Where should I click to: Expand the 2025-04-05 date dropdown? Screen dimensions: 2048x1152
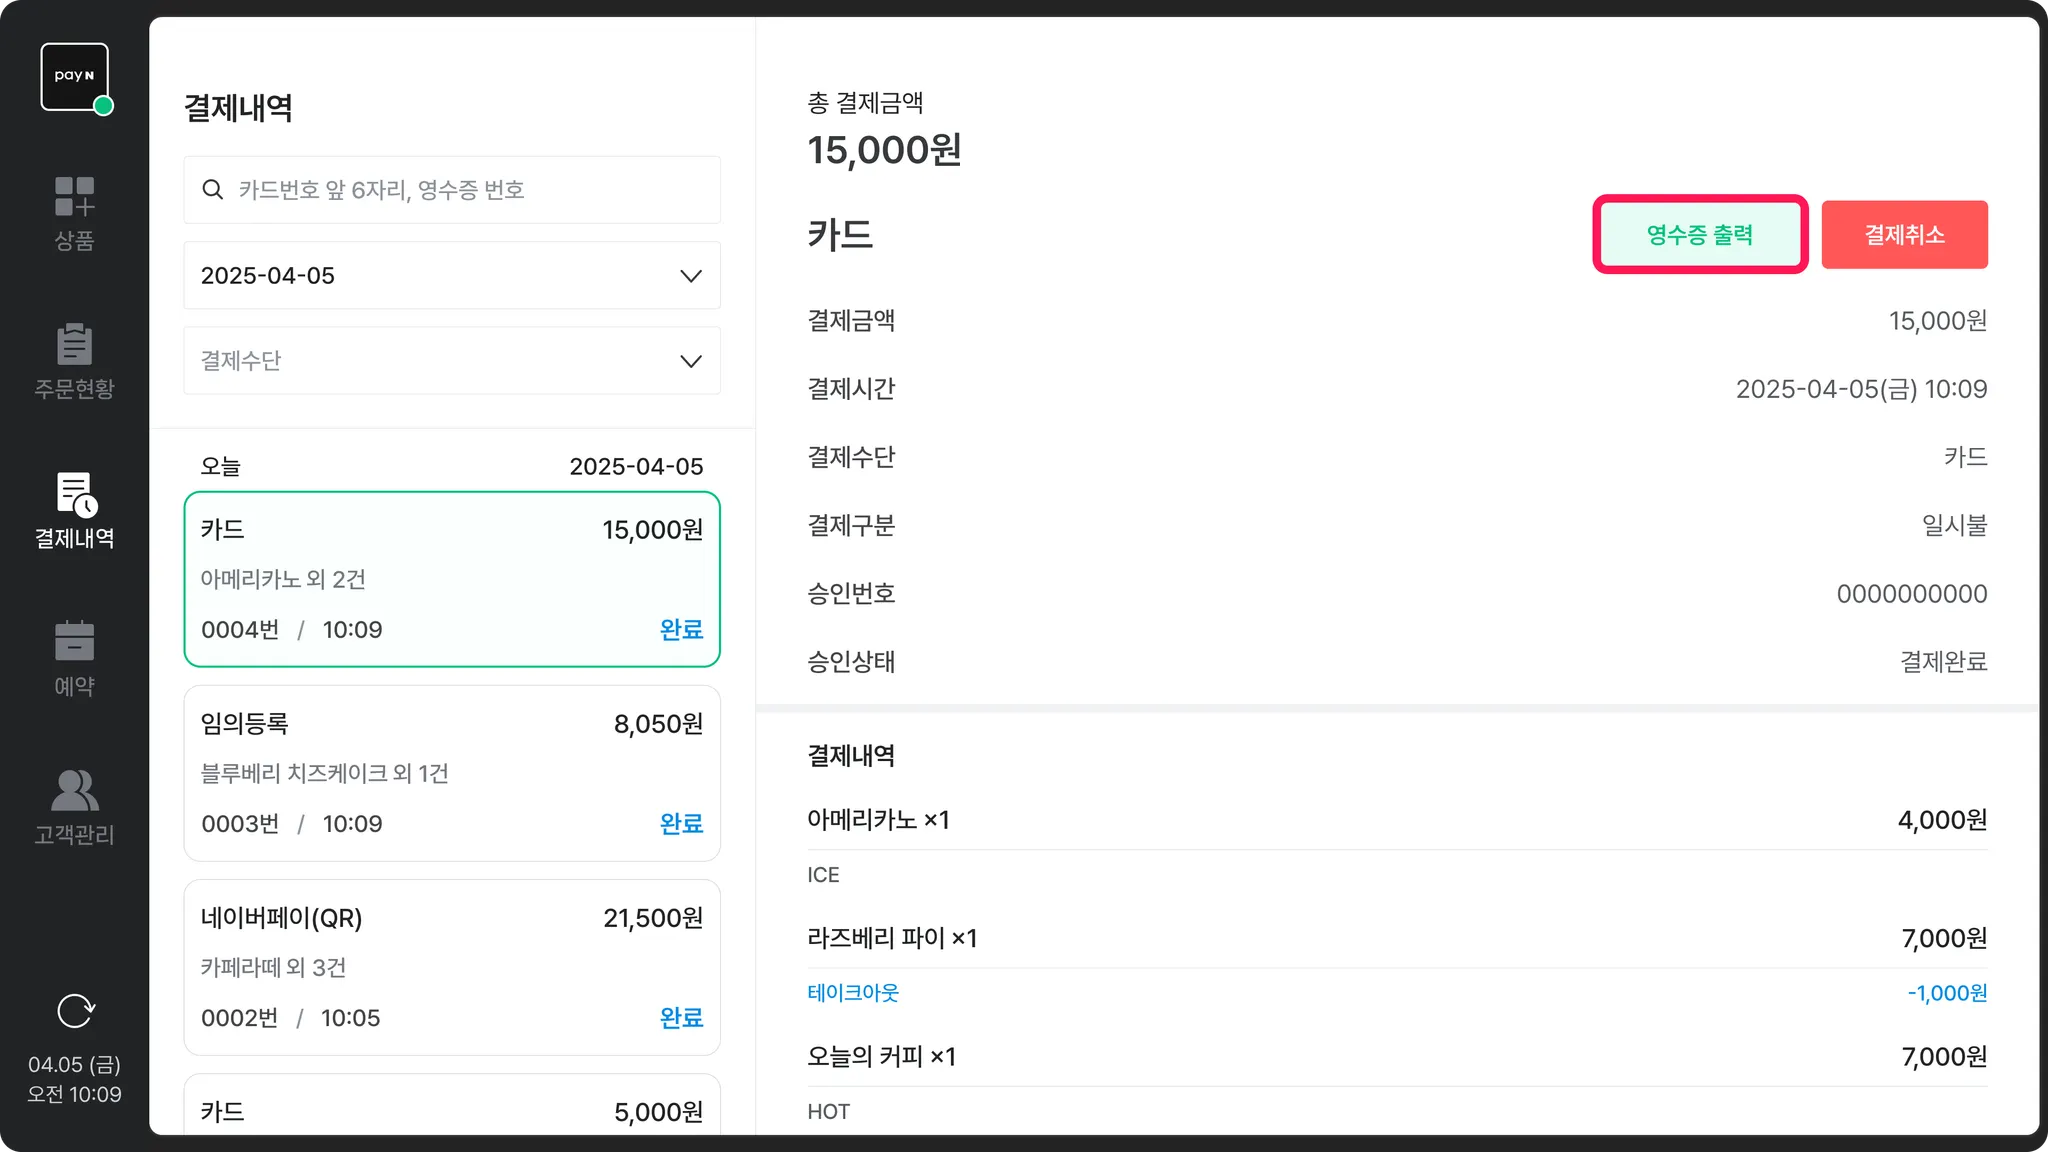(x=451, y=276)
